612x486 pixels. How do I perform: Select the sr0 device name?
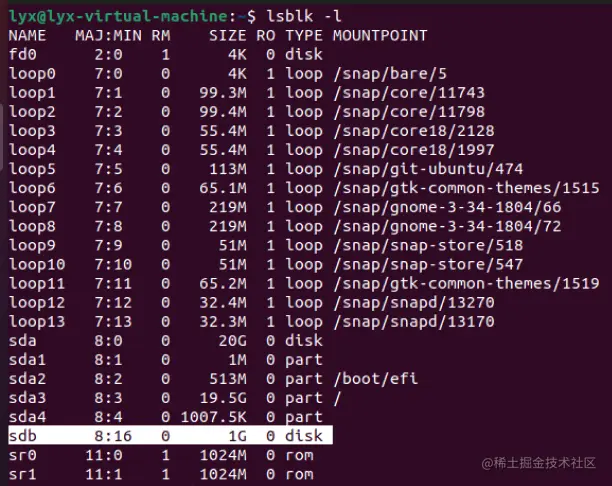22,455
